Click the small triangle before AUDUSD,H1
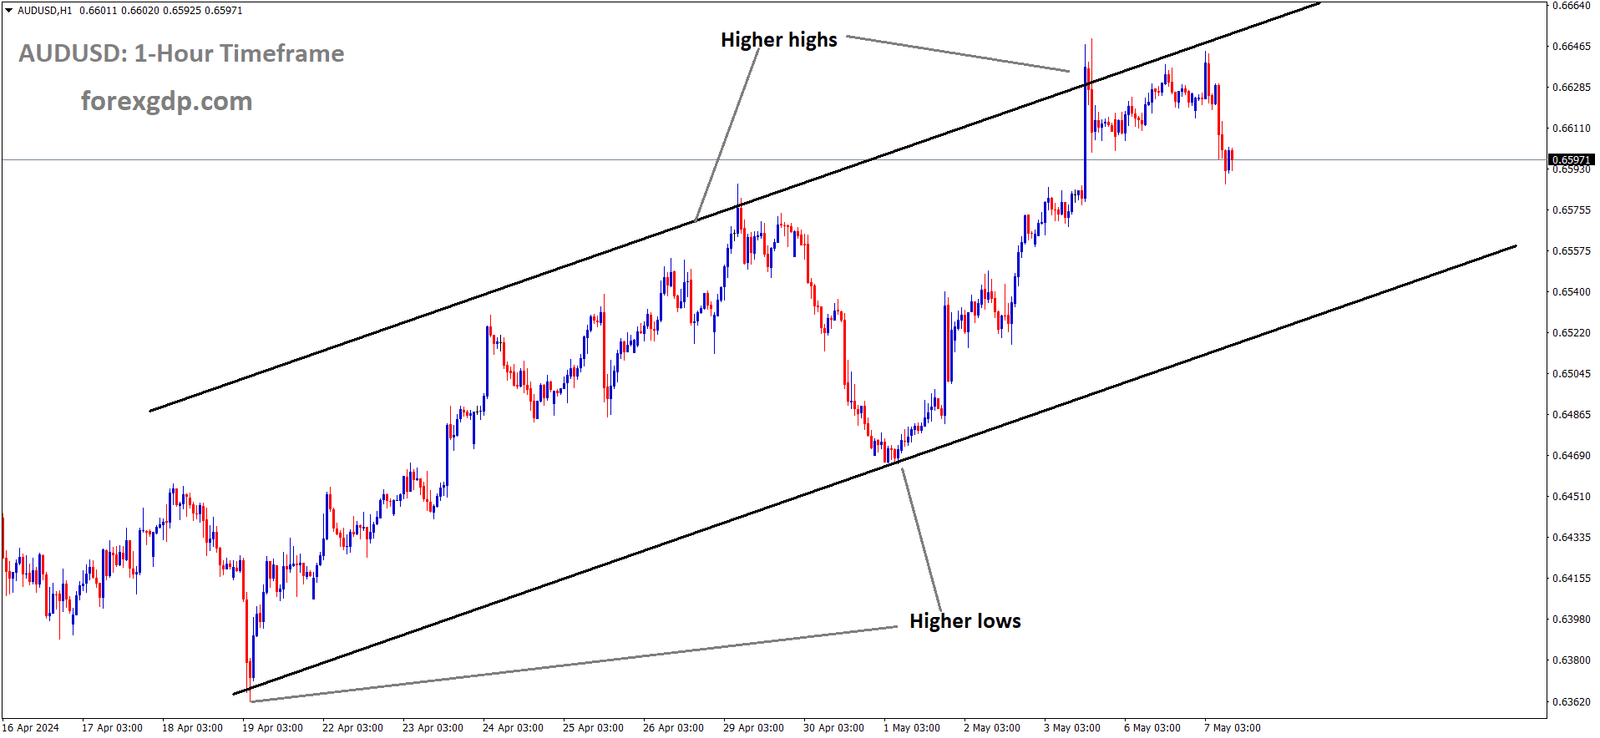1600x738 pixels. pos(9,10)
